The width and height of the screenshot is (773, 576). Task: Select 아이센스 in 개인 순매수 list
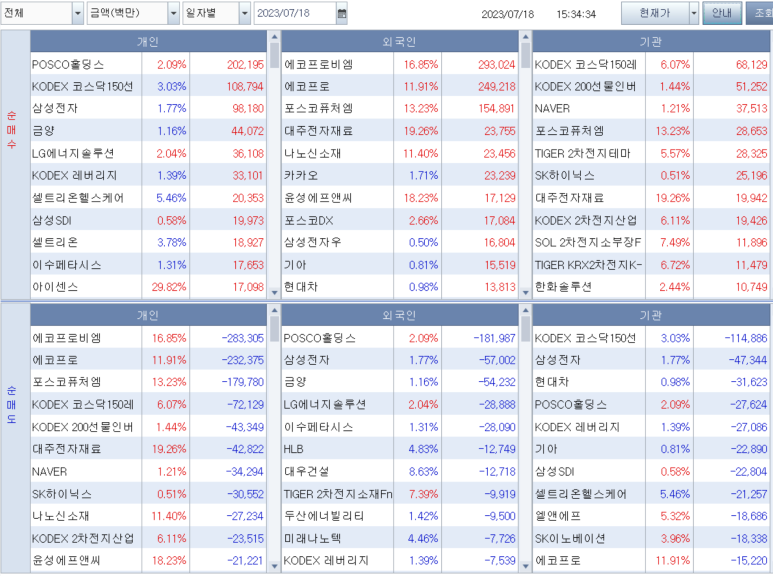[55, 287]
